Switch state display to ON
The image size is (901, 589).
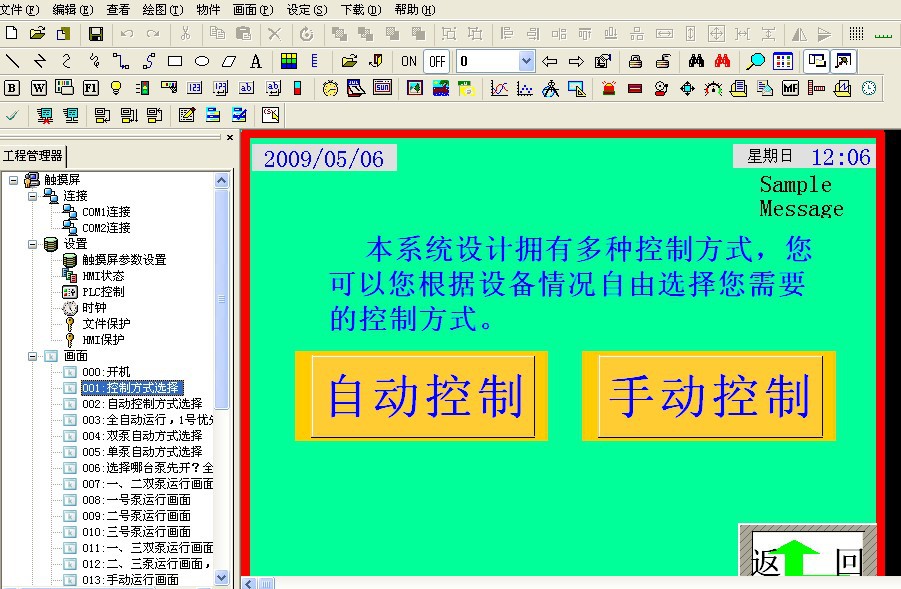409,61
